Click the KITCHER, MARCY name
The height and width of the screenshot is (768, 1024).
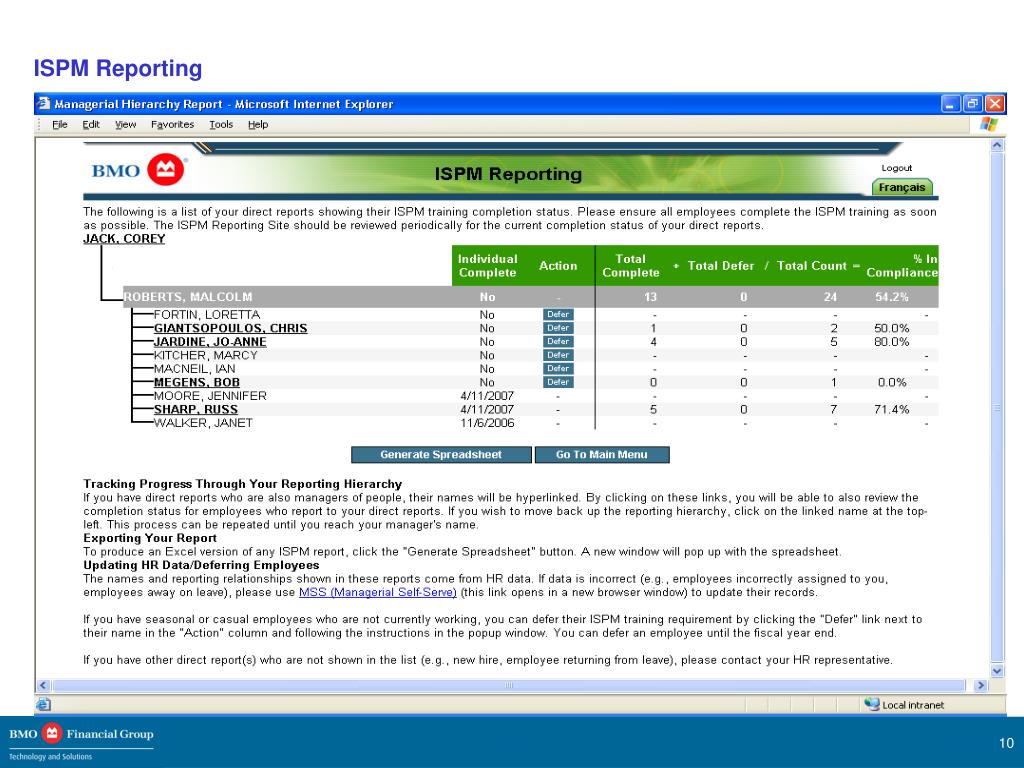[206, 355]
